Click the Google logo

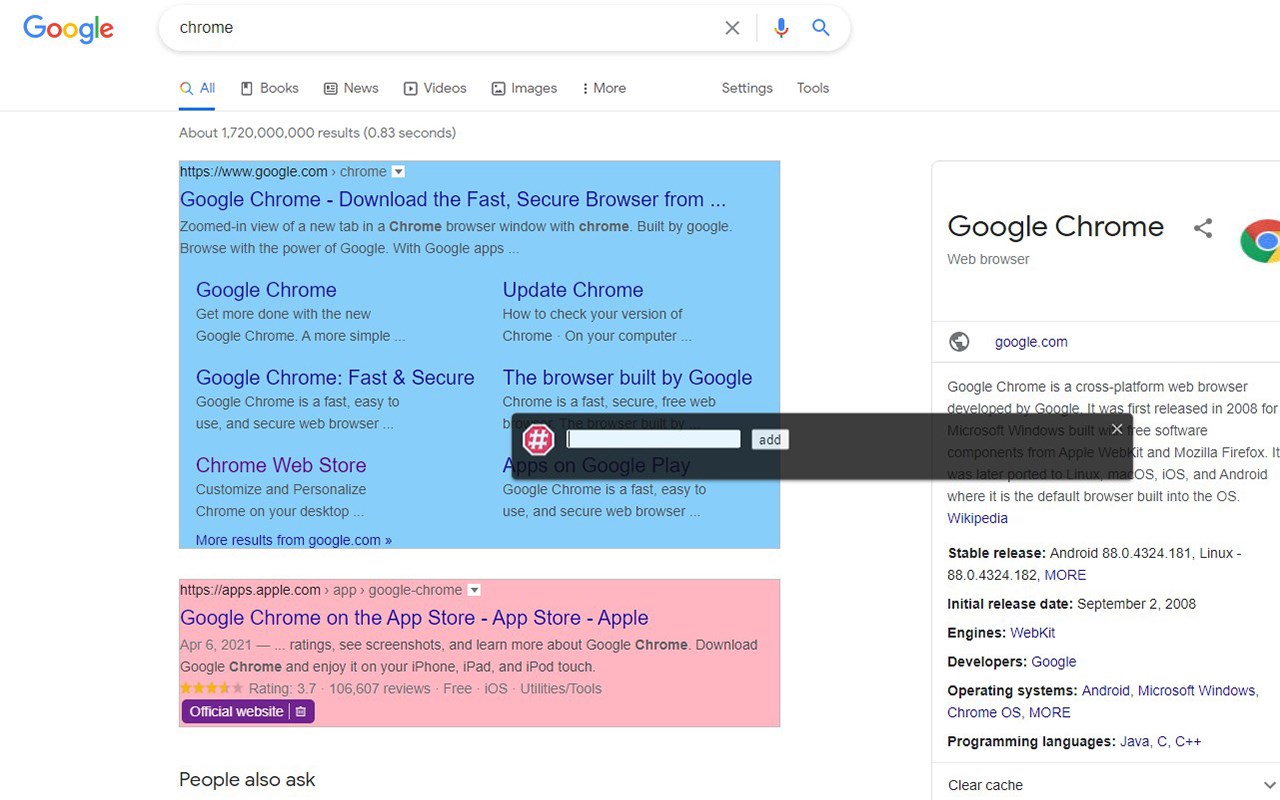[68, 28]
